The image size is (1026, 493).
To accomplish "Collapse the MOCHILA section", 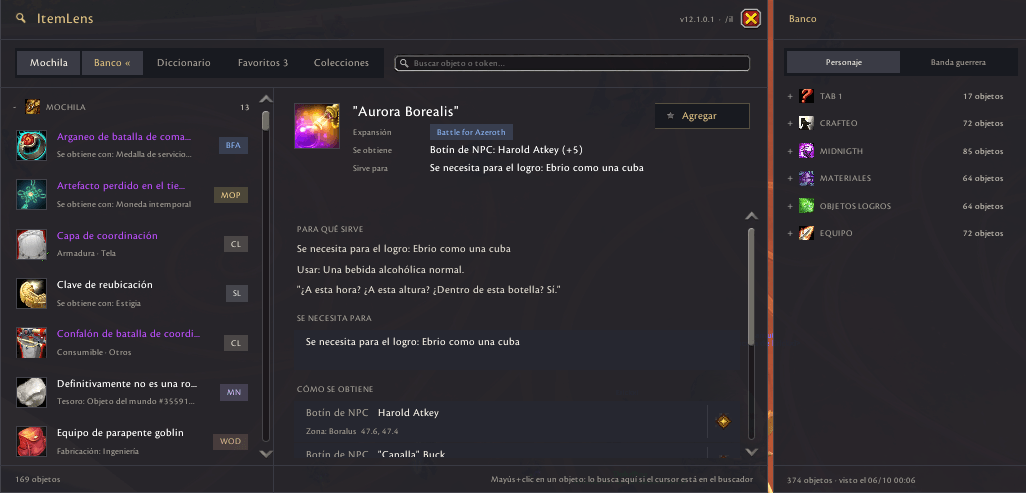I will coord(15,107).
